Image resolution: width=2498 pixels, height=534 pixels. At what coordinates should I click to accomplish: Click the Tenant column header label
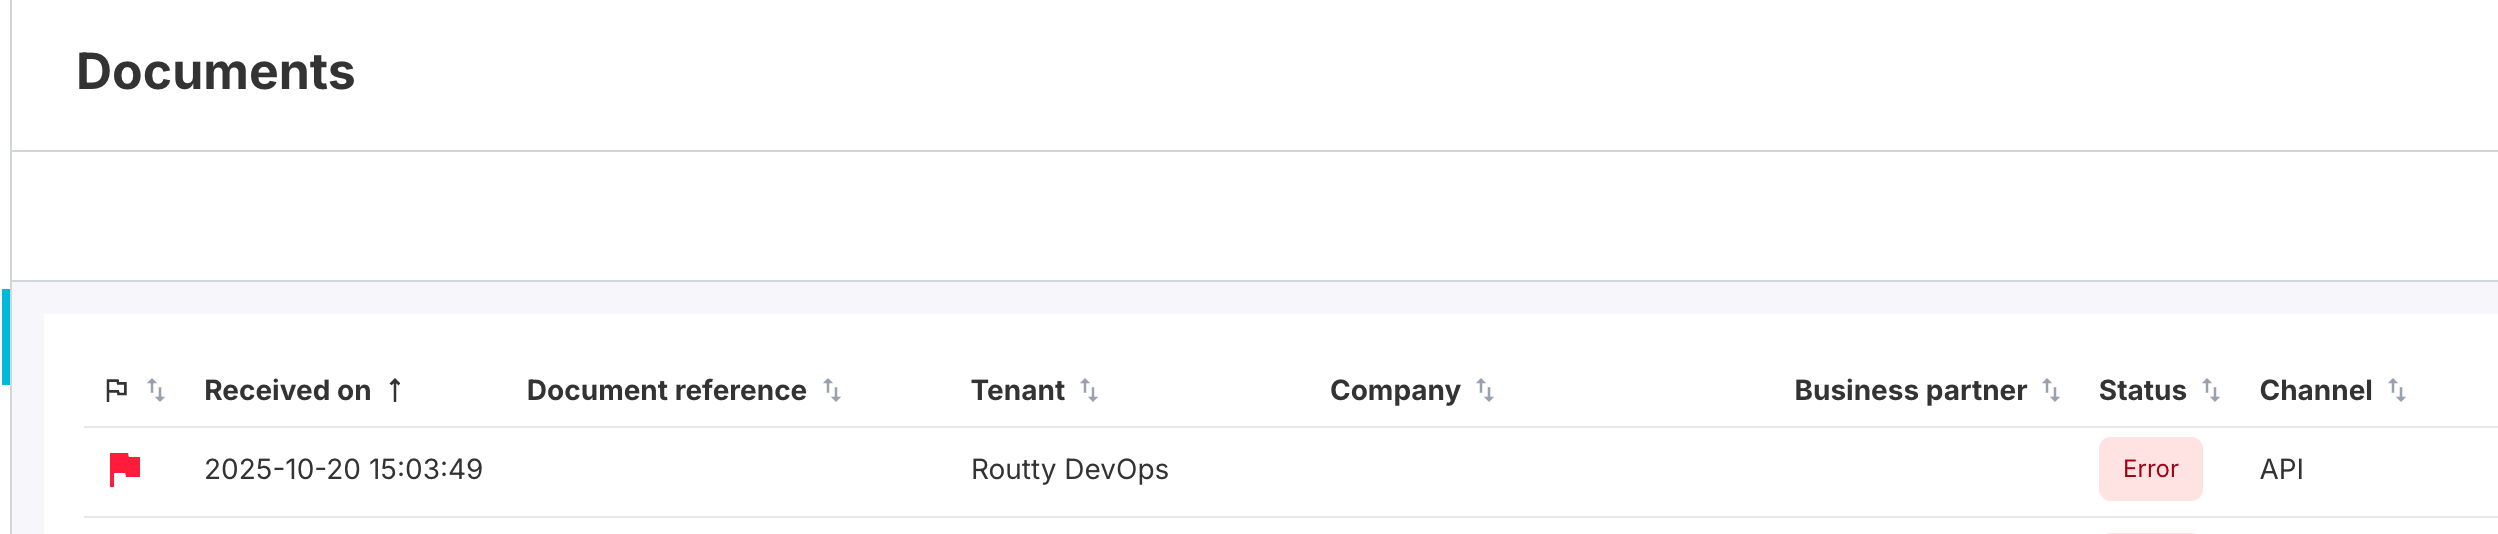pos(1017,390)
